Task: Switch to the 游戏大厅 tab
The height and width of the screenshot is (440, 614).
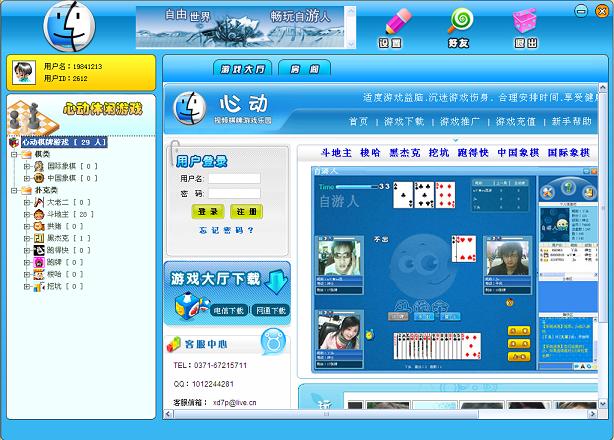Action: click(x=243, y=69)
